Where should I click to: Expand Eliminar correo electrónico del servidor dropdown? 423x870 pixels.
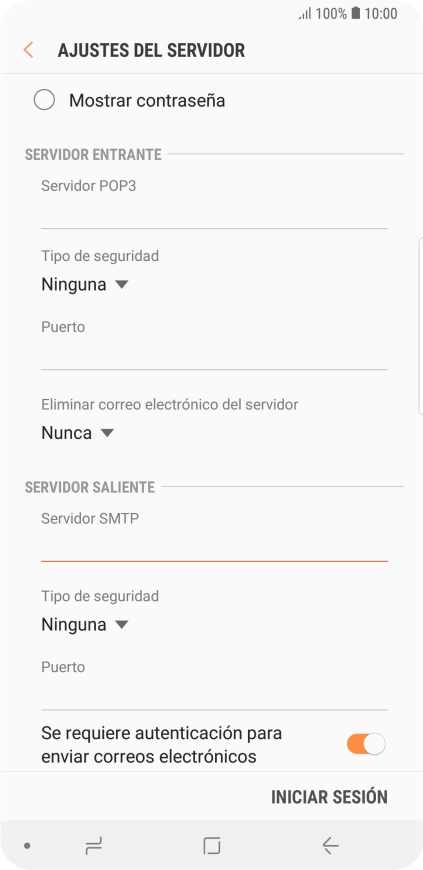(x=78, y=433)
